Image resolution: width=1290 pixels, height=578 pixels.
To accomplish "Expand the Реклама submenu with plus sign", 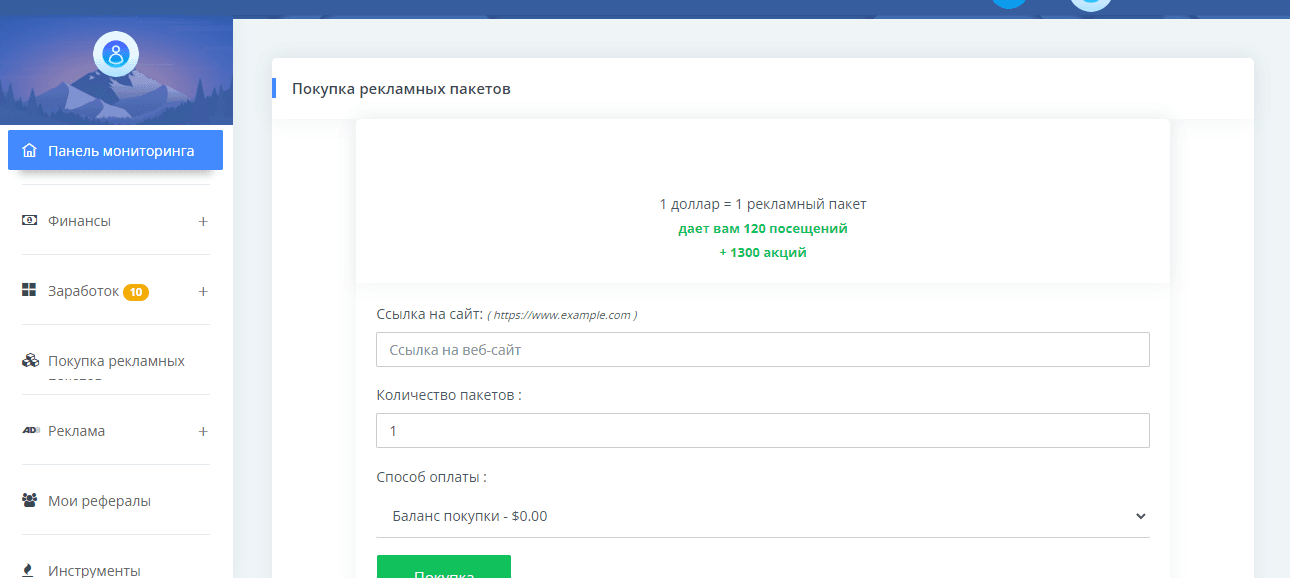I will (203, 431).
